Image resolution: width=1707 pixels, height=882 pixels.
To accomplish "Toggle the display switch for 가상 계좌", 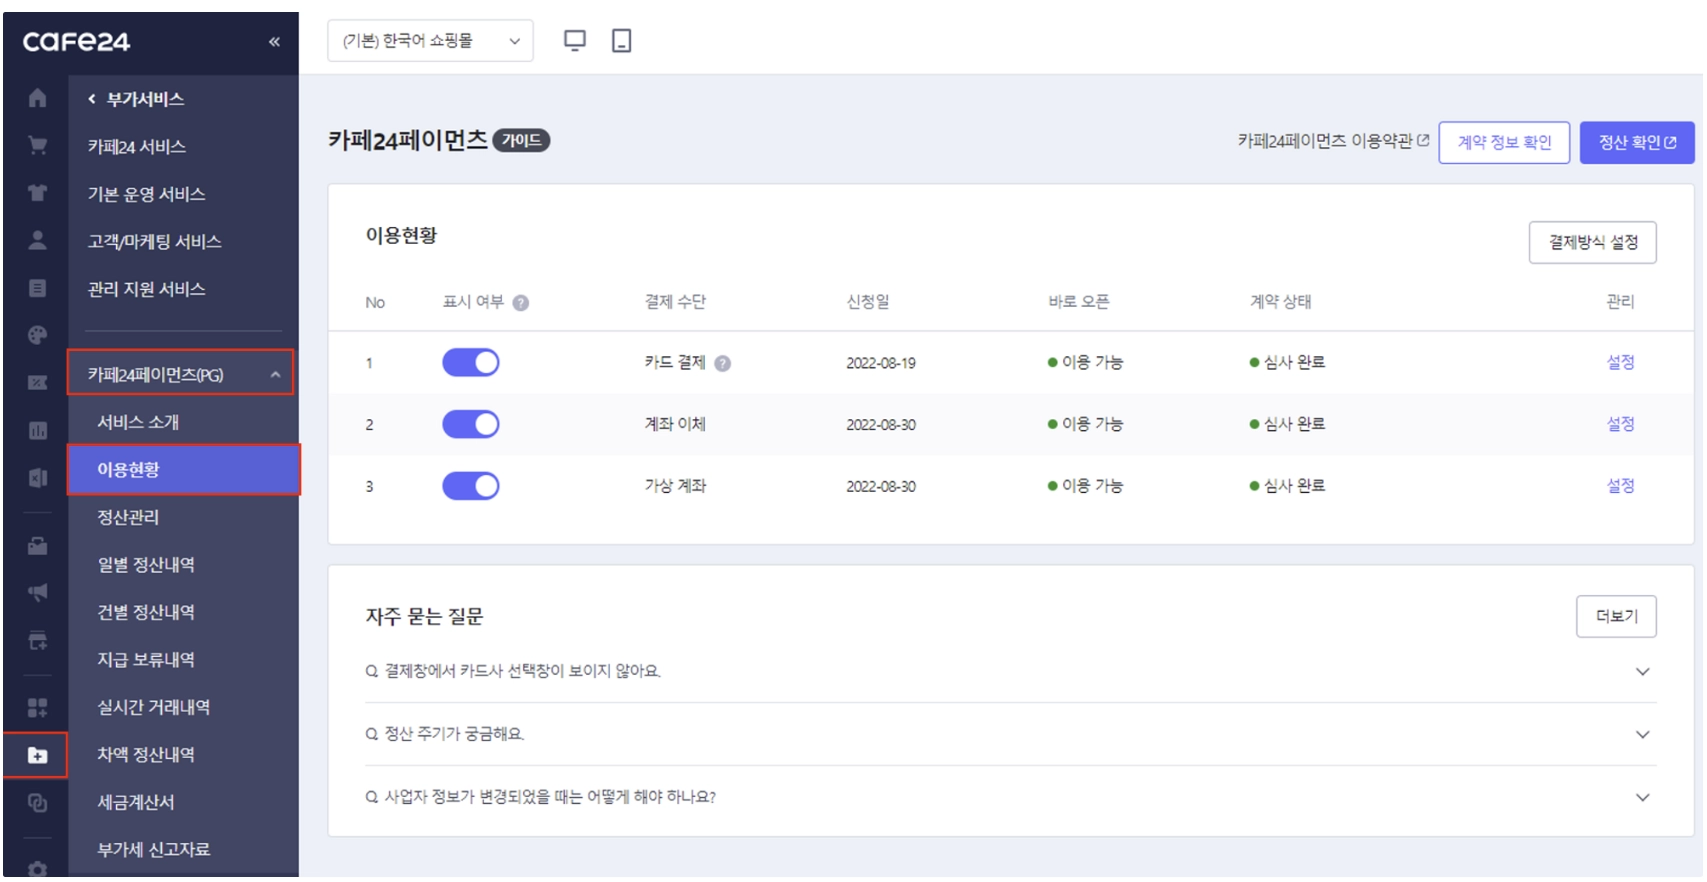I will 471,487.
